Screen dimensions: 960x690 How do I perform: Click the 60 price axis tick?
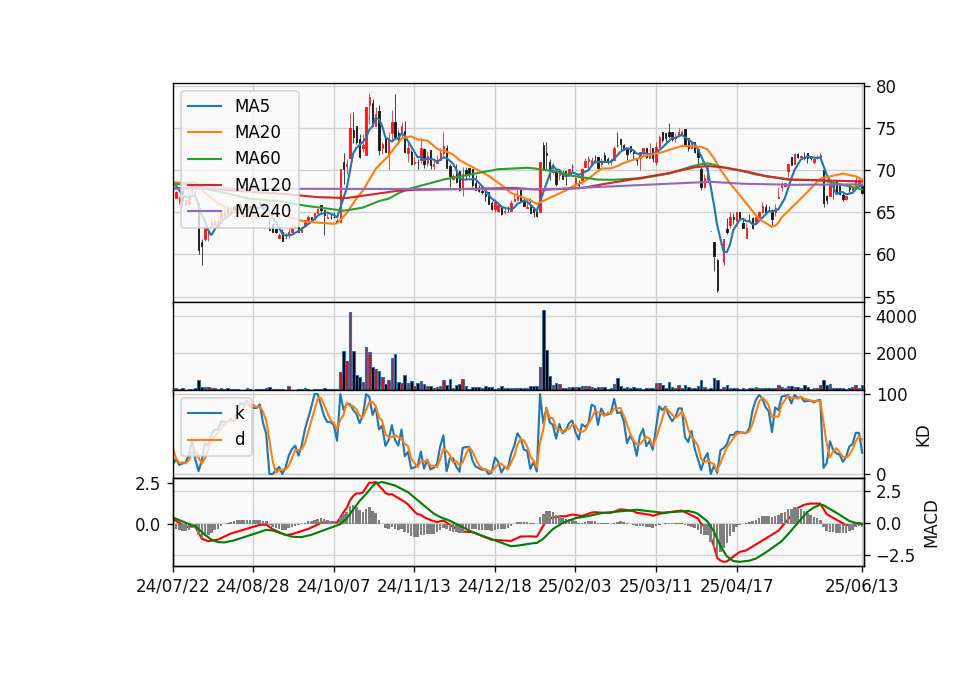pyautogui.click(x=885, y=255)
